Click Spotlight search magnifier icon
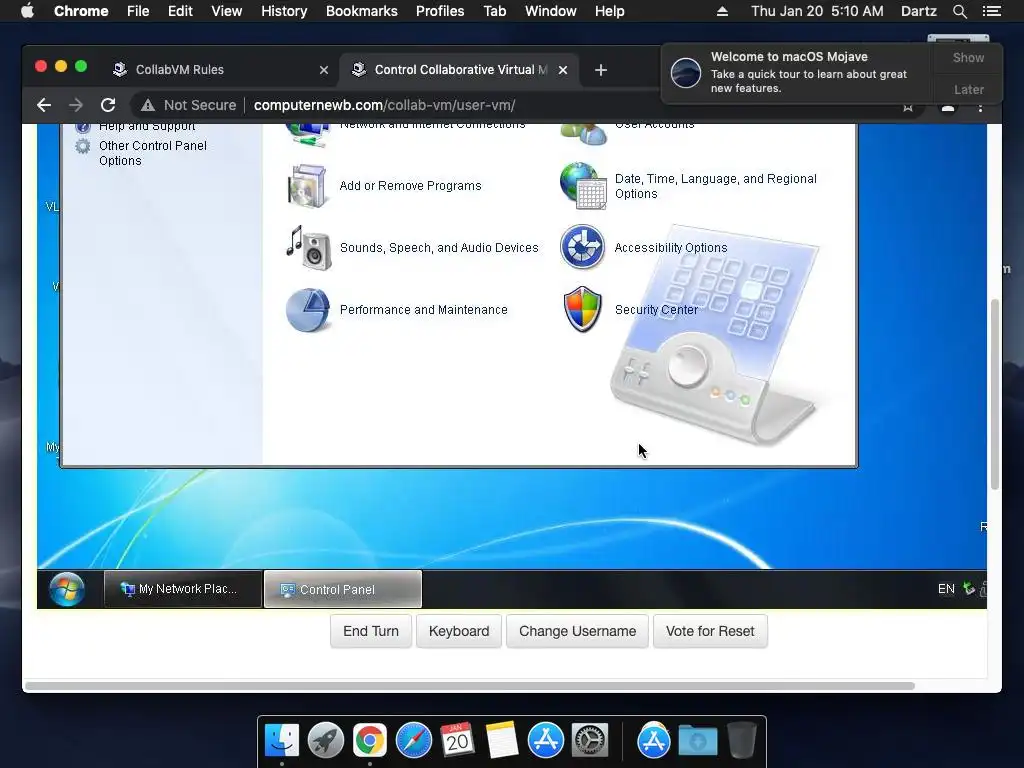1024x768 pixels. 959,11
